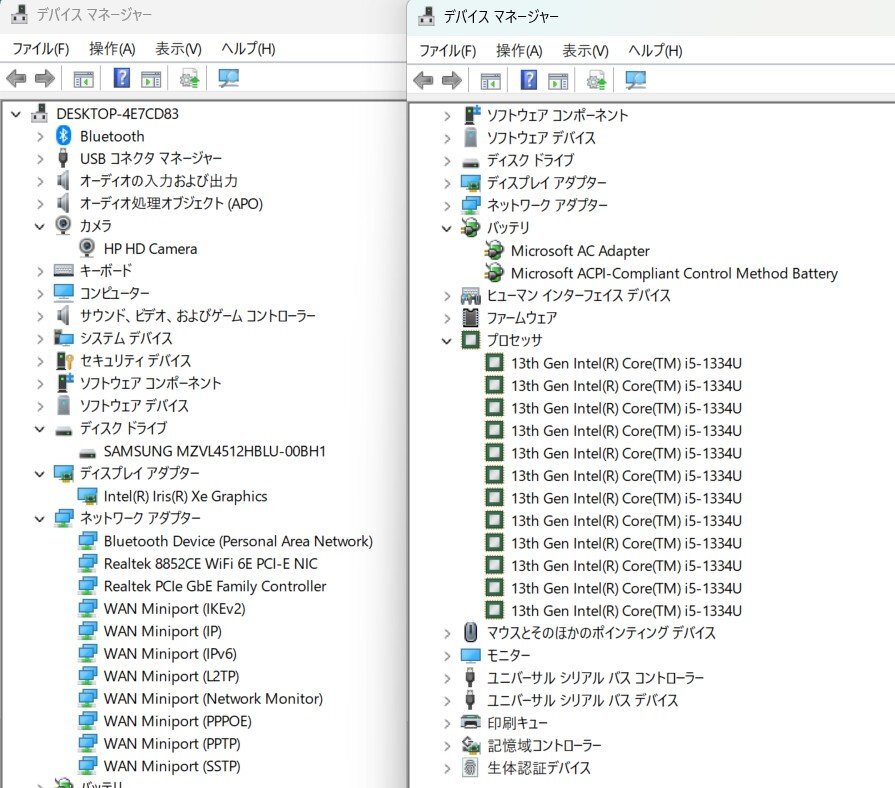
Task: Click the Bluetooth icon in the left device tree
Action: click(63, 136)
